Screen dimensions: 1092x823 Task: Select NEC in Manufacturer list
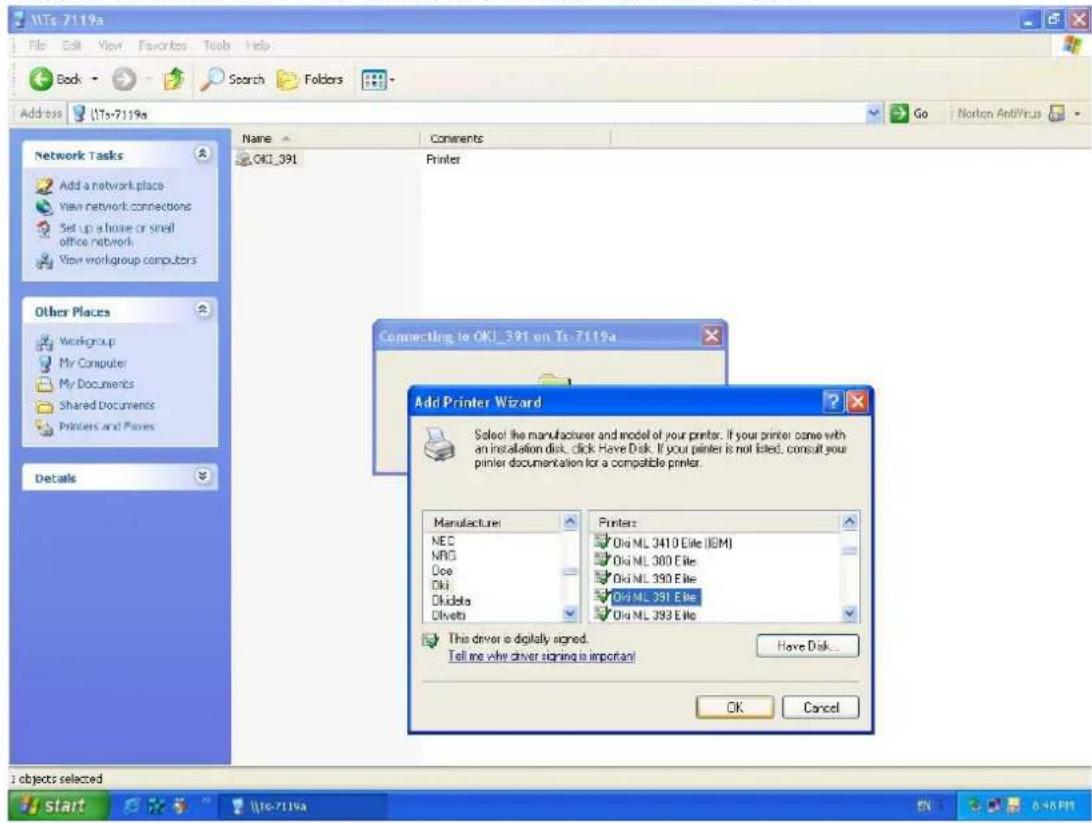tap(443, 541)
